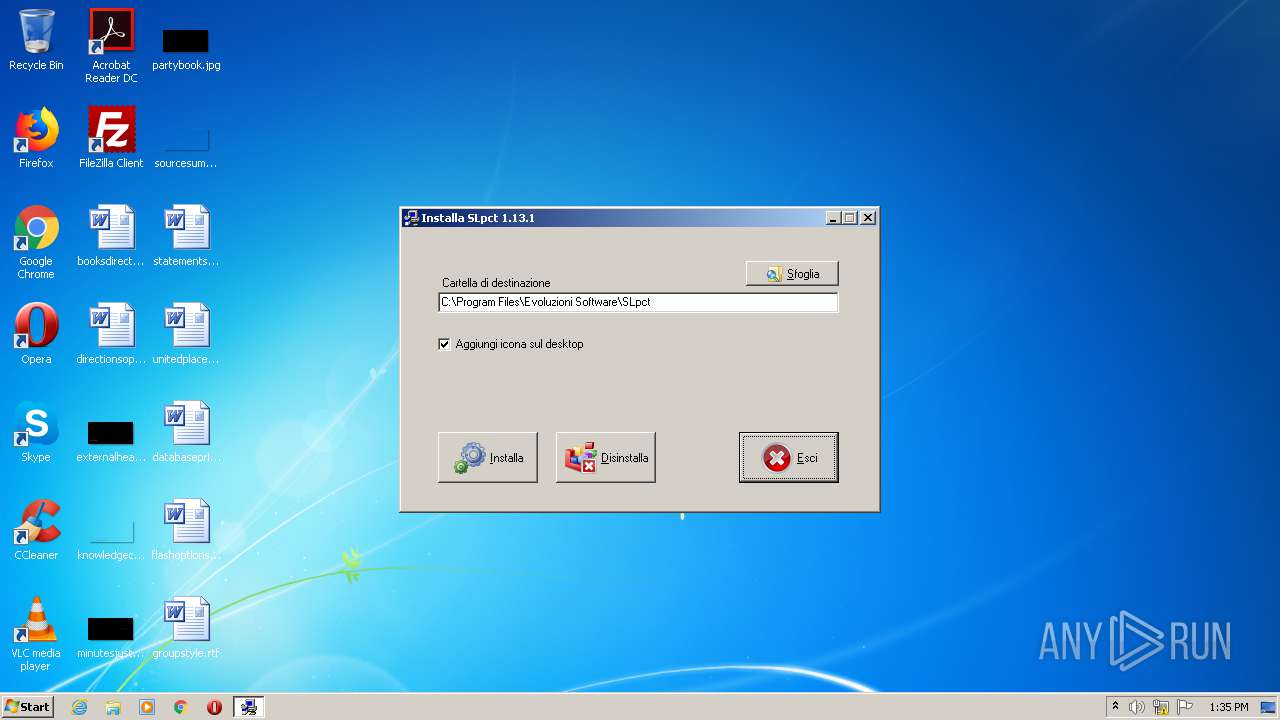Select Skype desktop shortcut

36,432
